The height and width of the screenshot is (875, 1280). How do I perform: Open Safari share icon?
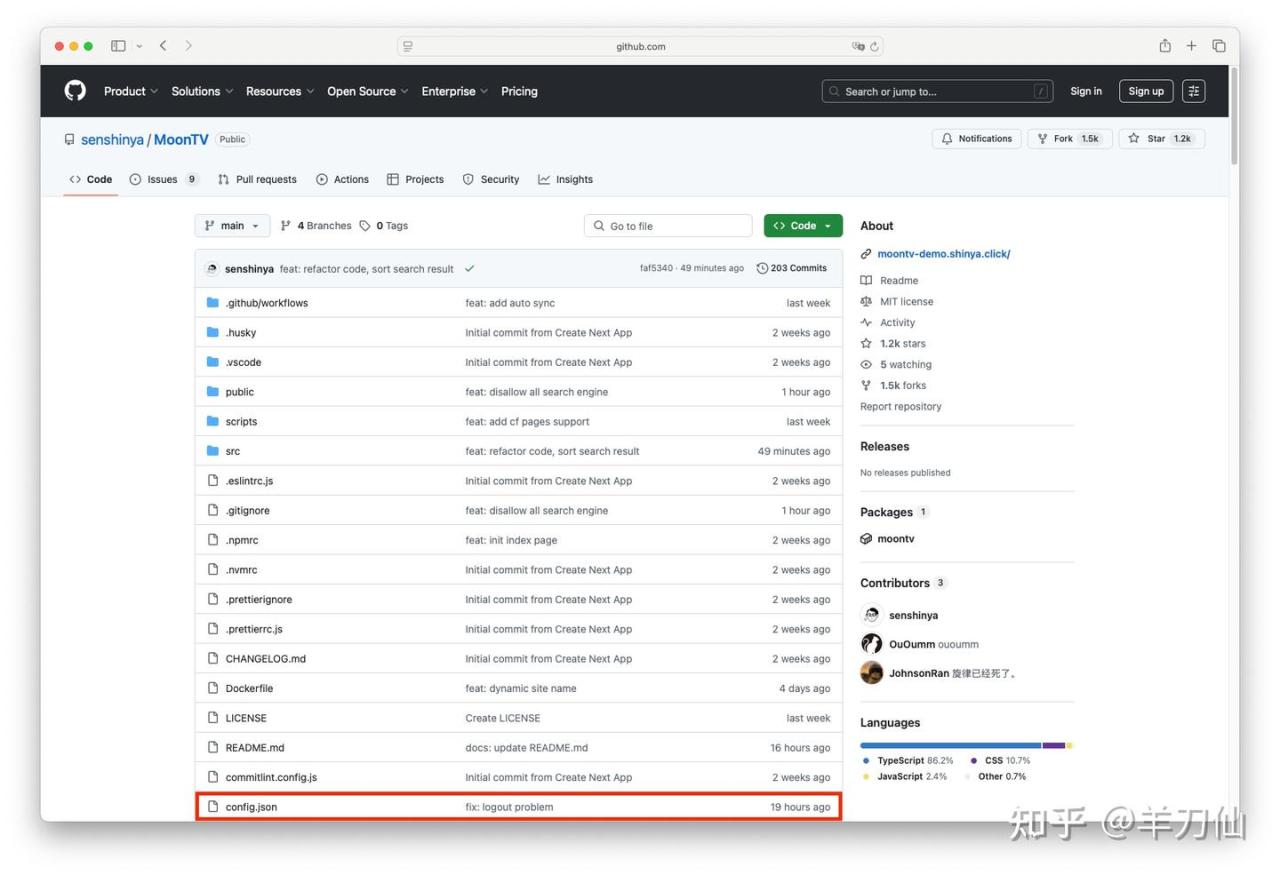coord(1165,46)
